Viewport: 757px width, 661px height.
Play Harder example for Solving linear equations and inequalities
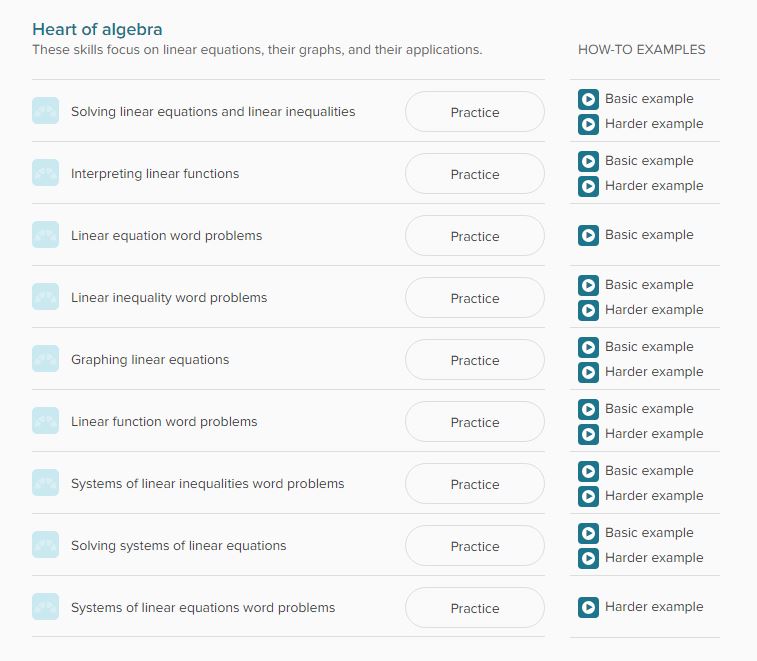click(x=589, y=124)
